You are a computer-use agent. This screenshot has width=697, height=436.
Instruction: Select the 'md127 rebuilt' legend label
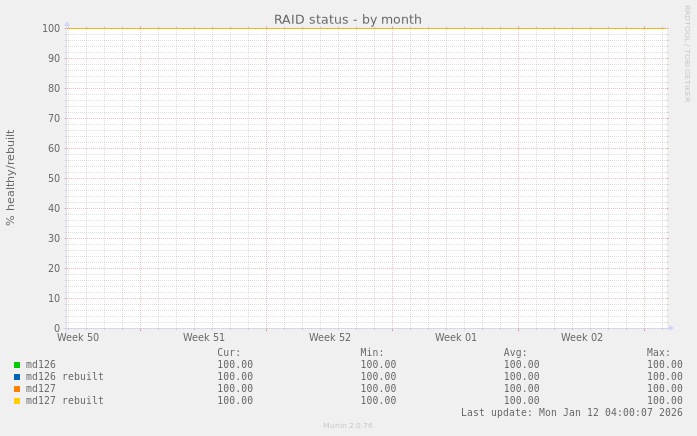(64, 401)
